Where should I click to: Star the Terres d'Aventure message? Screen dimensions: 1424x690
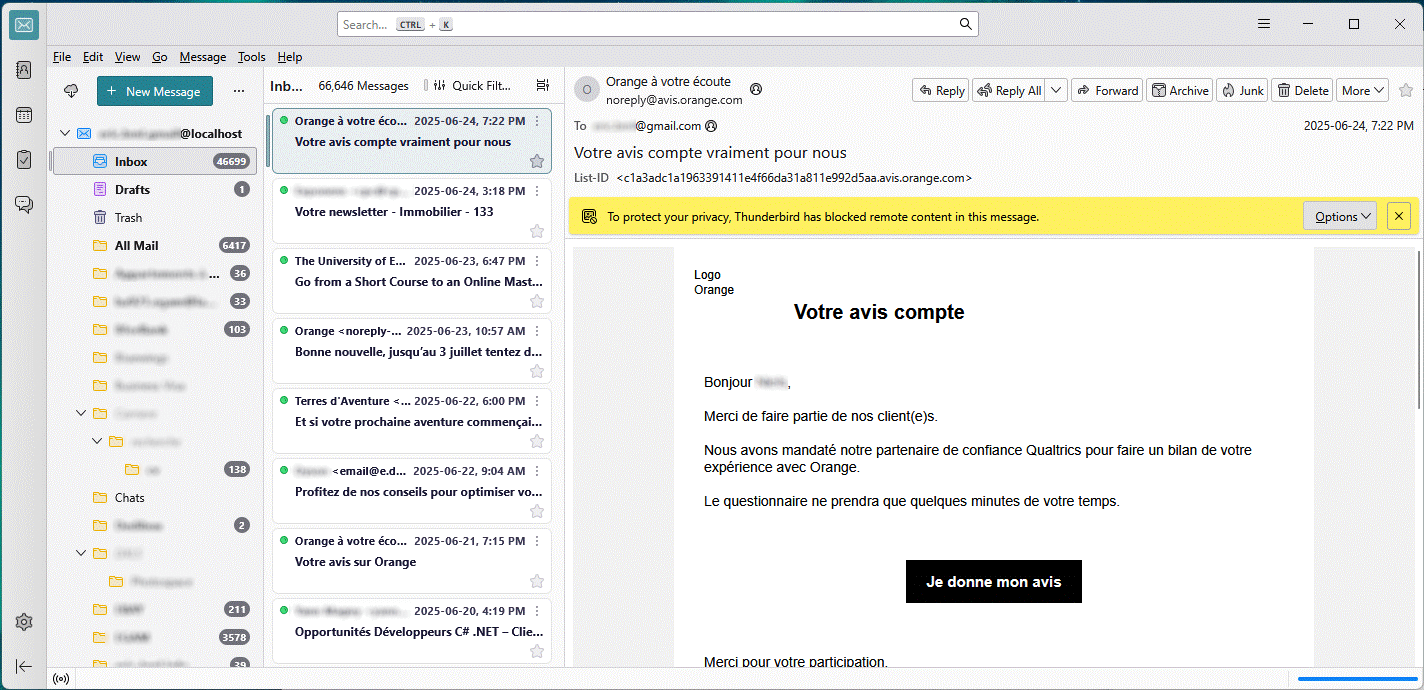point(537,441)
